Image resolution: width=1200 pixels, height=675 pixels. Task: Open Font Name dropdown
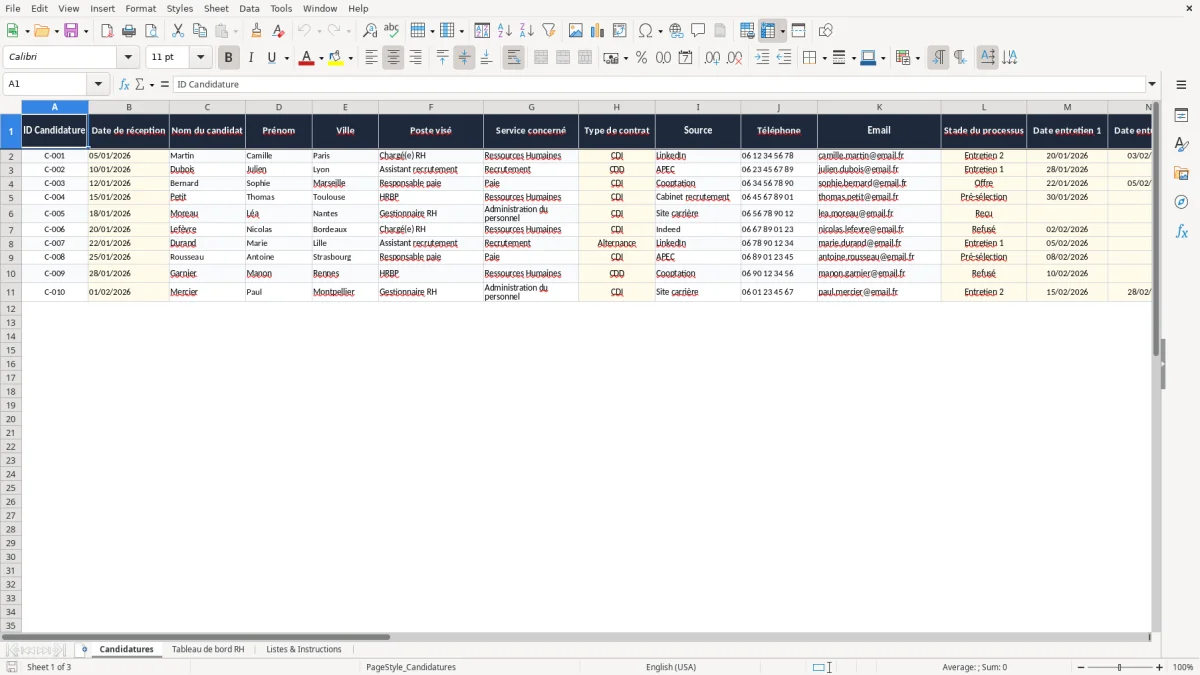pos(128,58)
